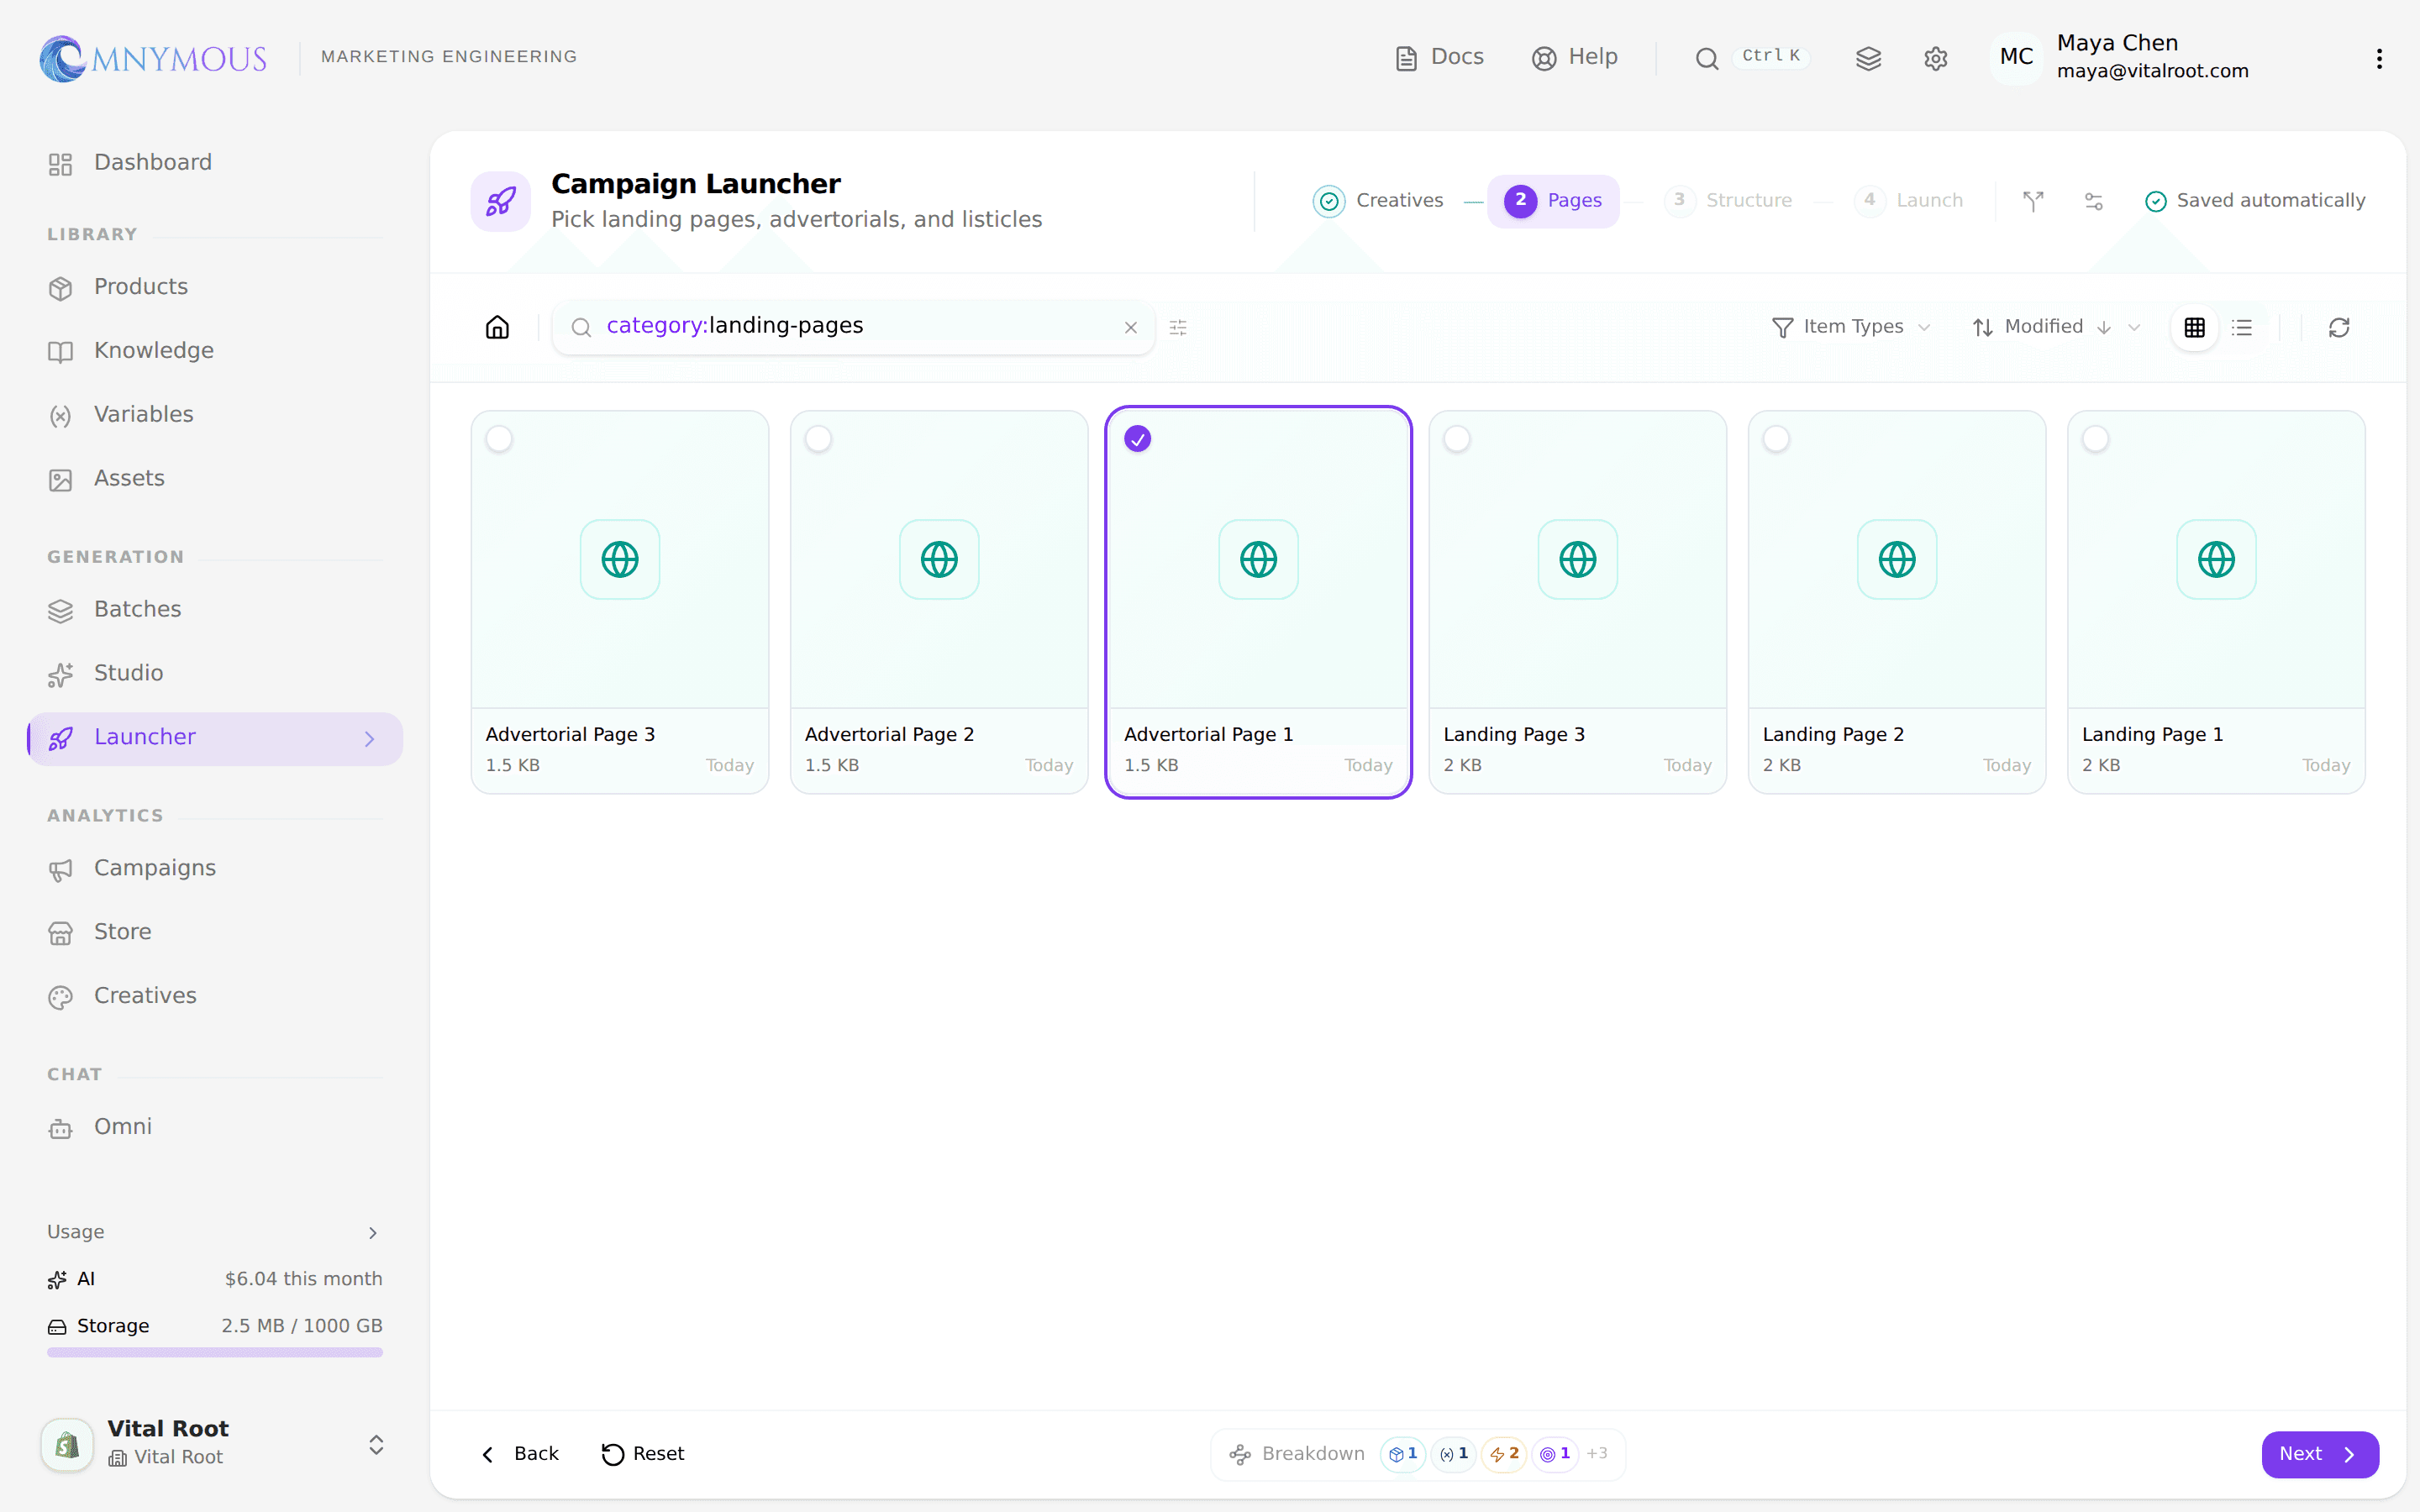Viewport: 2420px width, 1512px height.
Task: Open Products in sidebar
Action: coord(214,287)
